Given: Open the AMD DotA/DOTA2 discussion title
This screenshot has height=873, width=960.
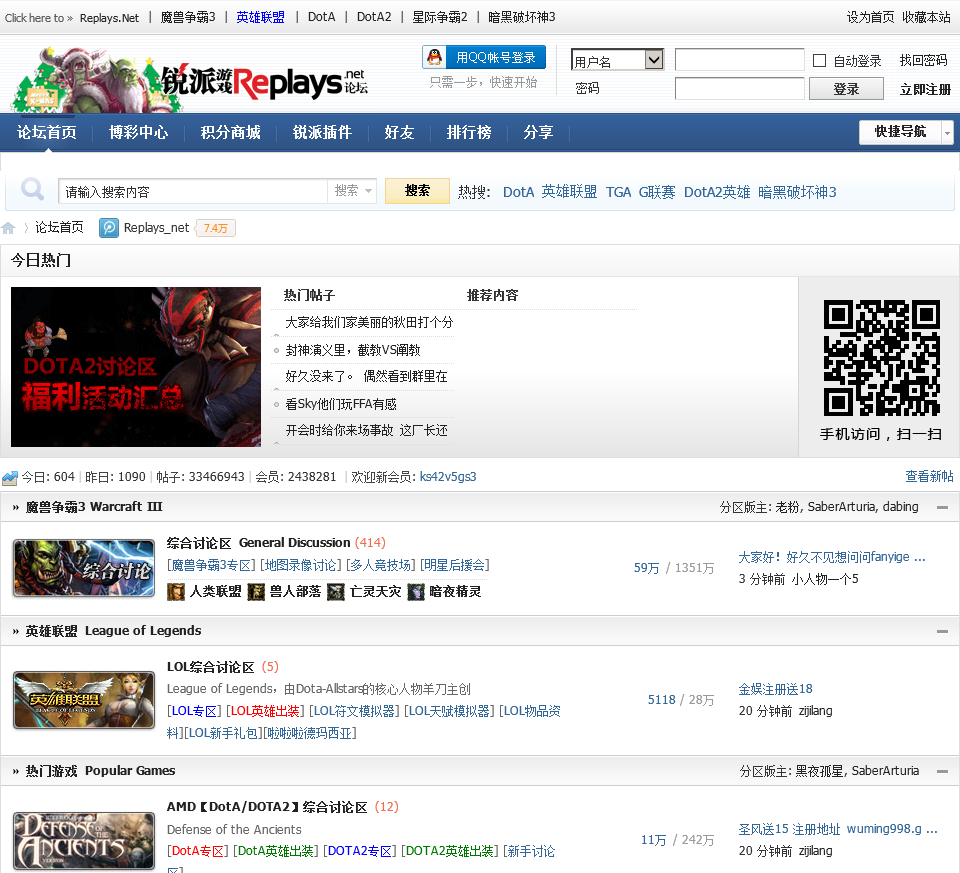Looking at the screenshot, I should (267, 807).
